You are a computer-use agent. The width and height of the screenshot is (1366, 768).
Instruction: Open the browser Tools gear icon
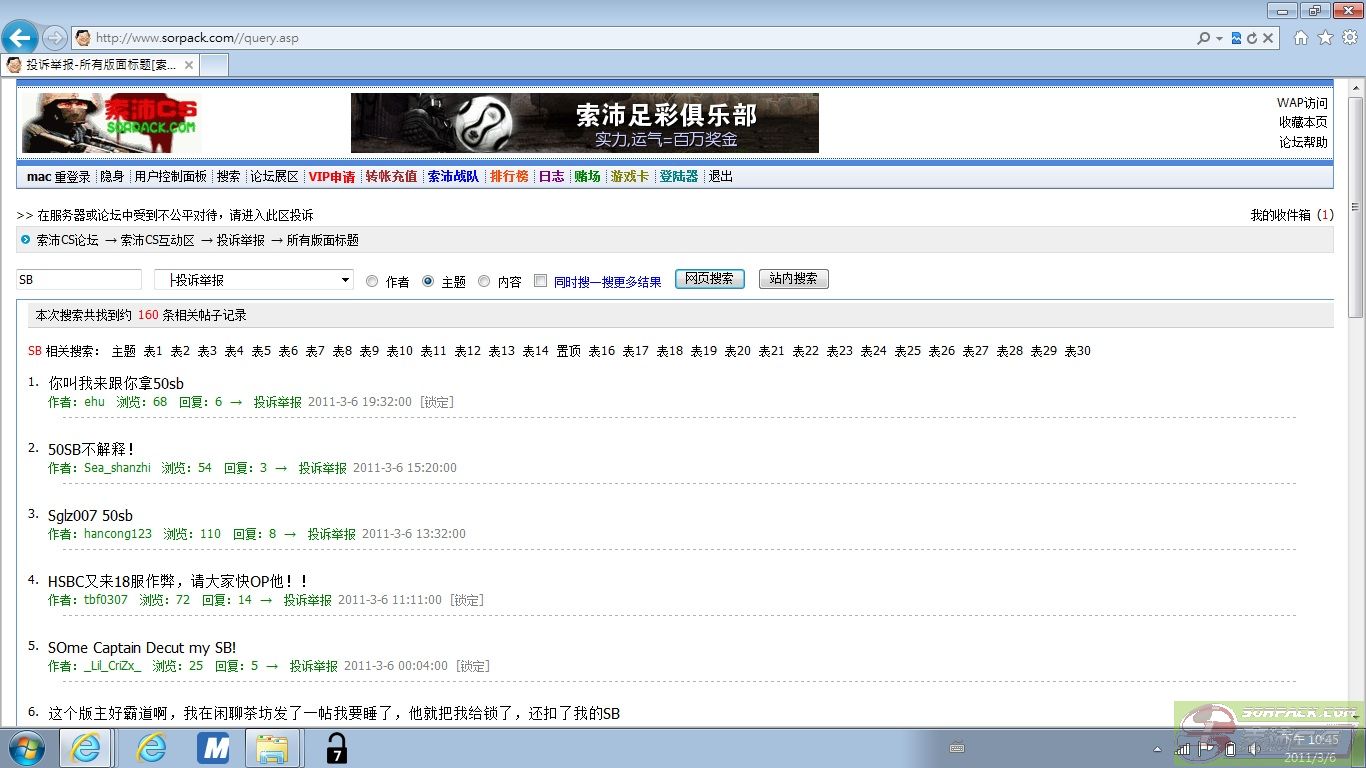(1350, 38)
